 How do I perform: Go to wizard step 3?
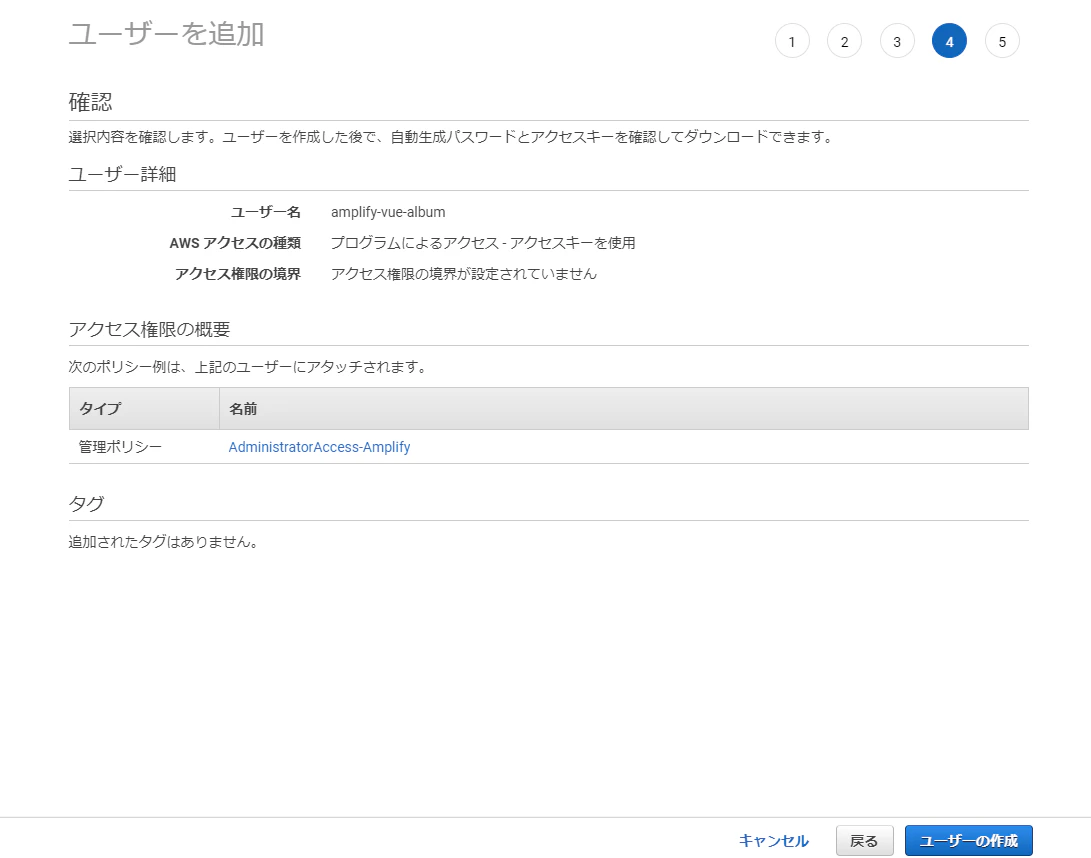pos(897,41)
